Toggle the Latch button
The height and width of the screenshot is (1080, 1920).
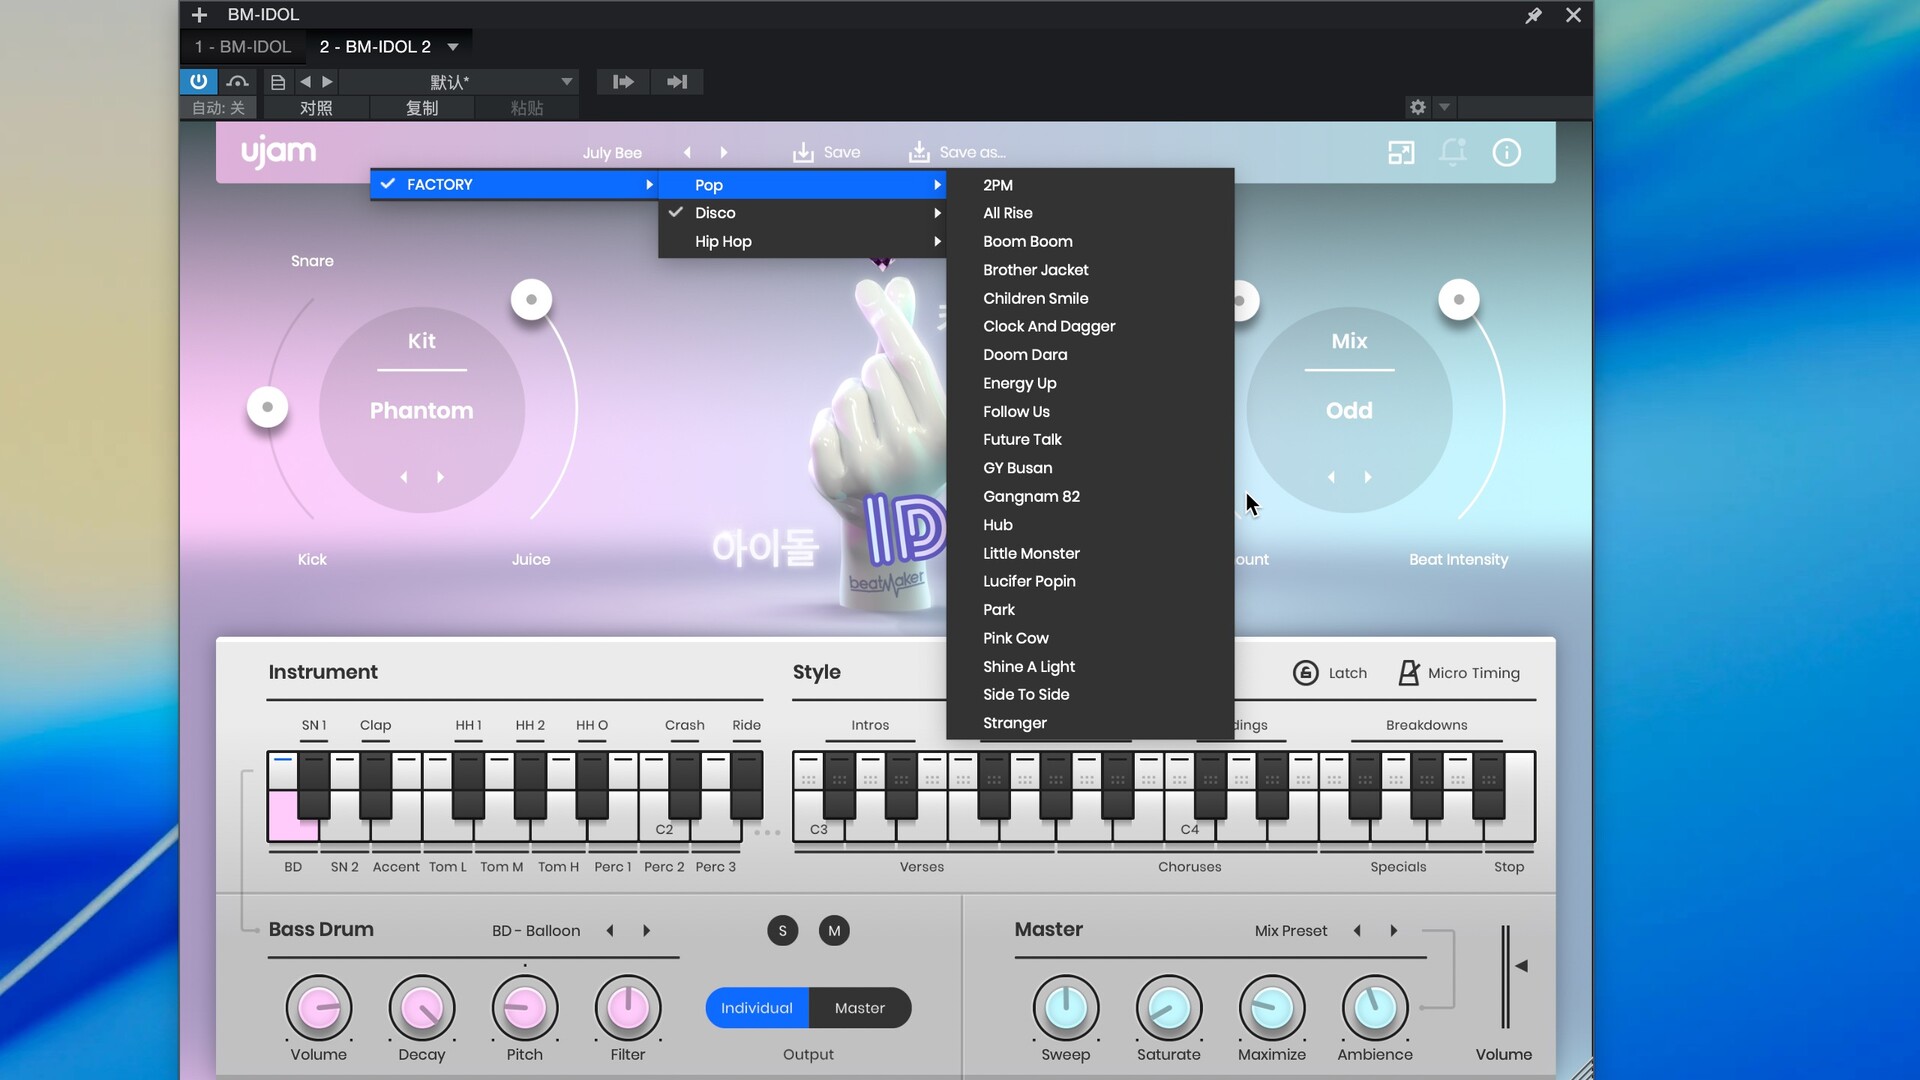point(1330,673)
